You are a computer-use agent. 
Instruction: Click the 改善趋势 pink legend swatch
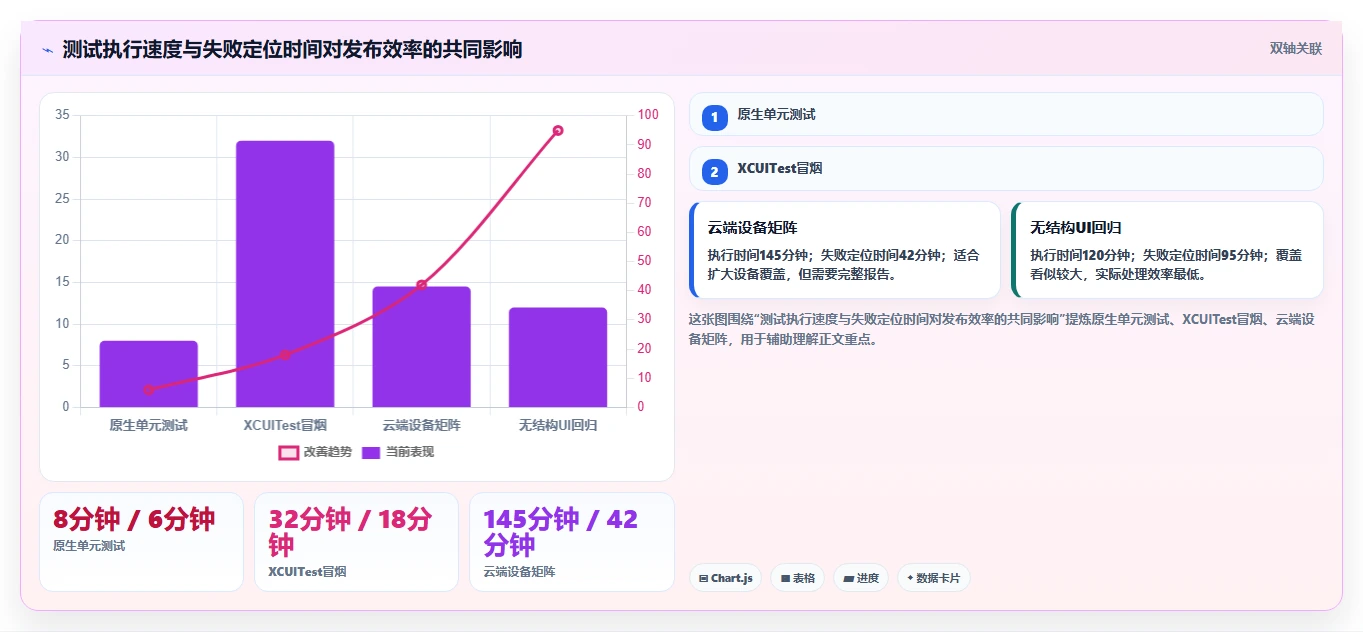point(288,452)
